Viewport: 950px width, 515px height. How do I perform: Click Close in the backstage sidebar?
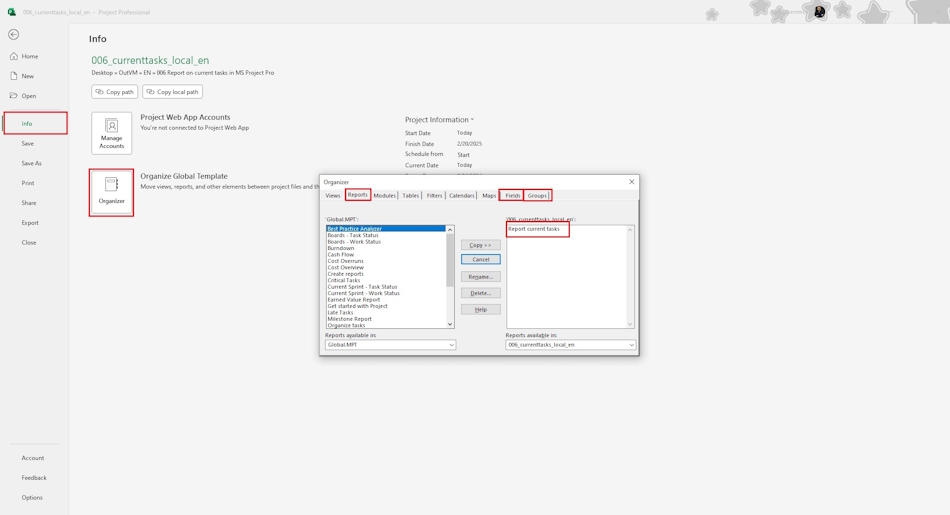(28, 242)
